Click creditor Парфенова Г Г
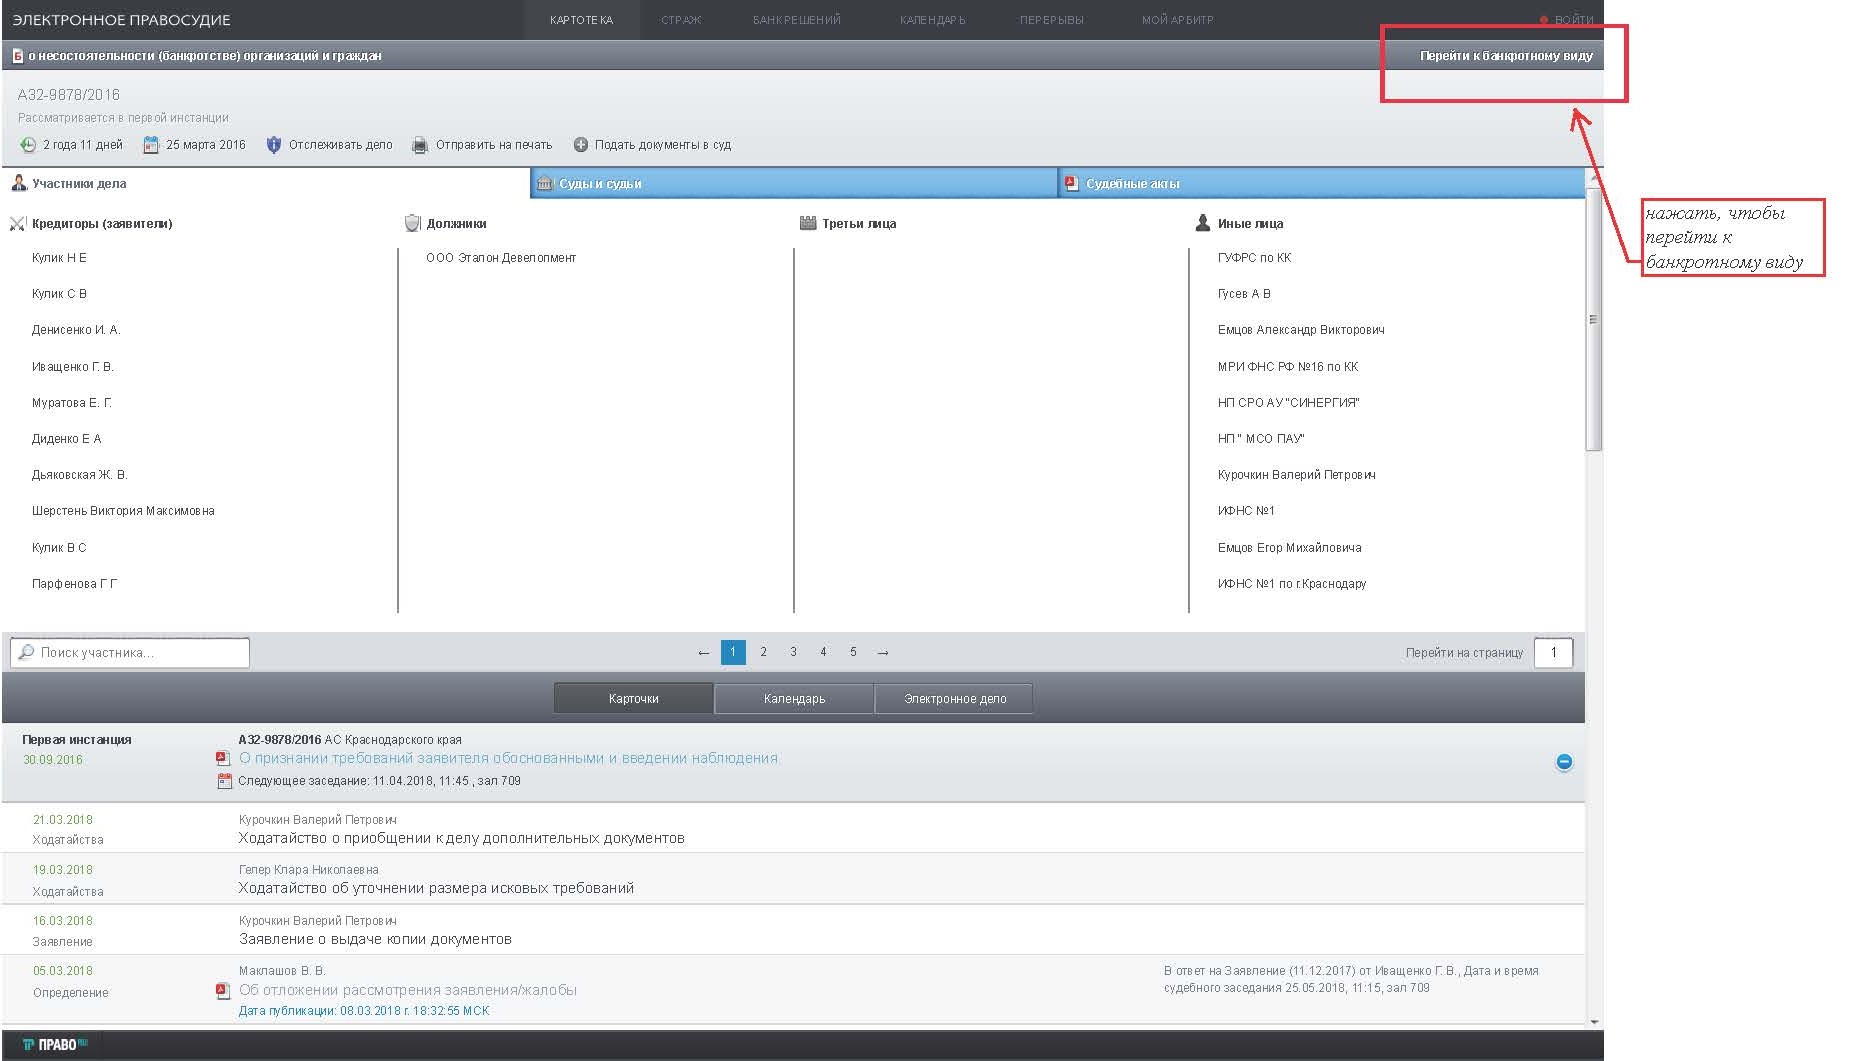This screenshot has width=1870, height=1061. [x=74, y=584]
